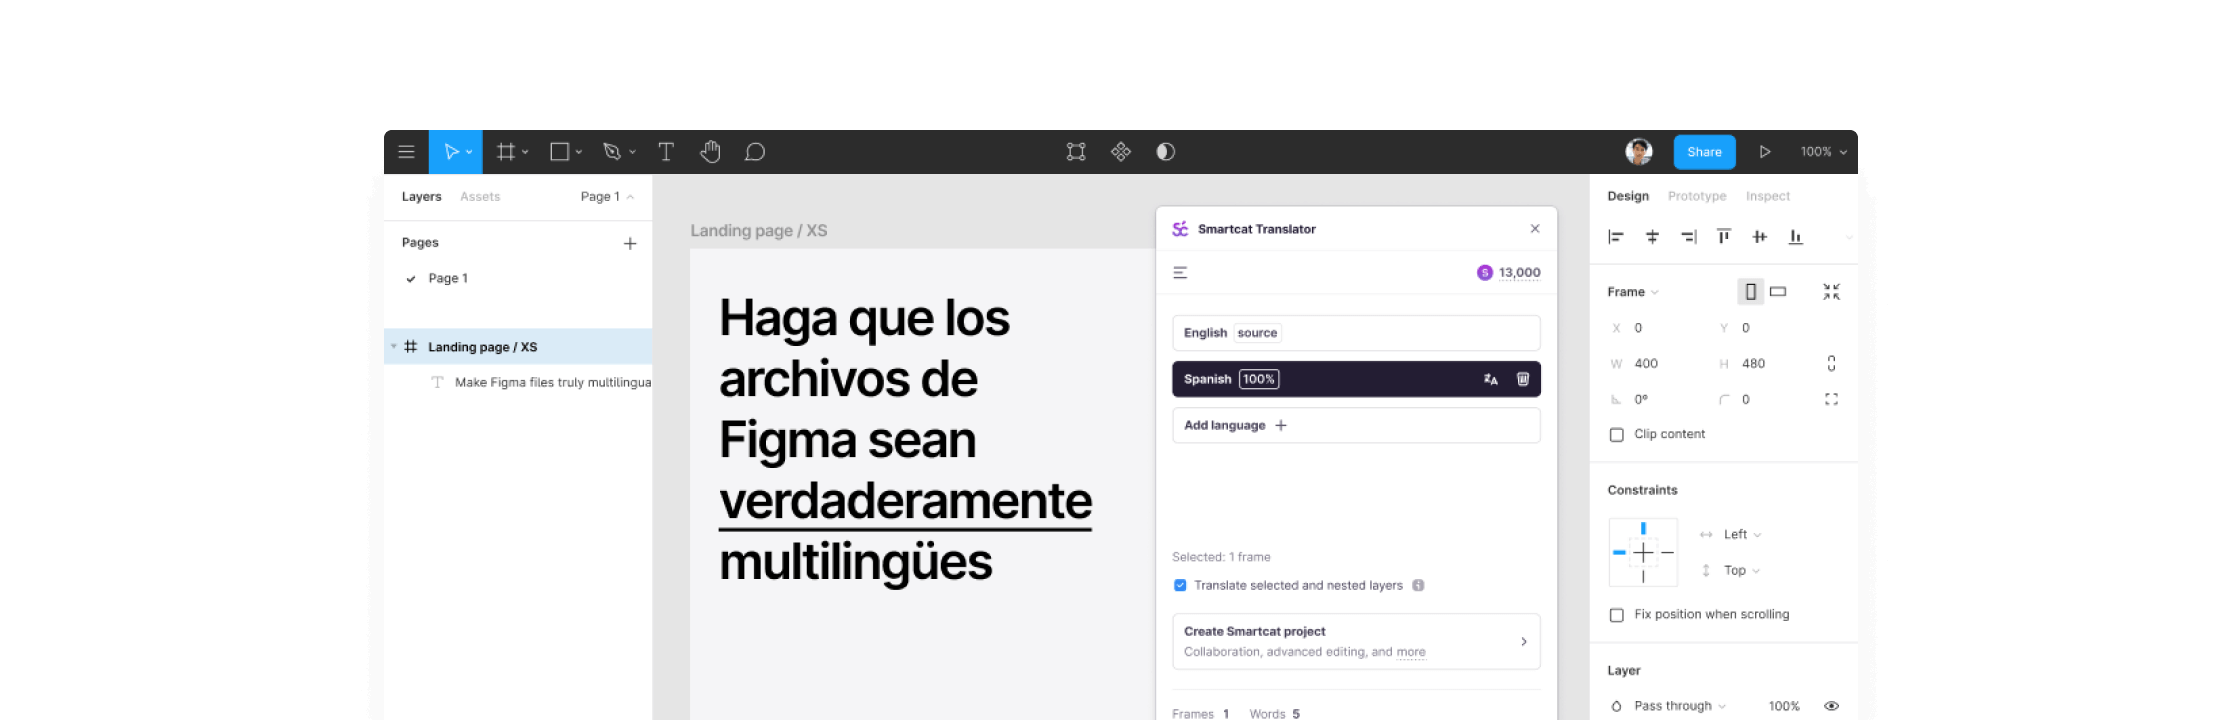2240x720 pixels.
Task: Switch to the Layers tab
Action: pos(421,197)
